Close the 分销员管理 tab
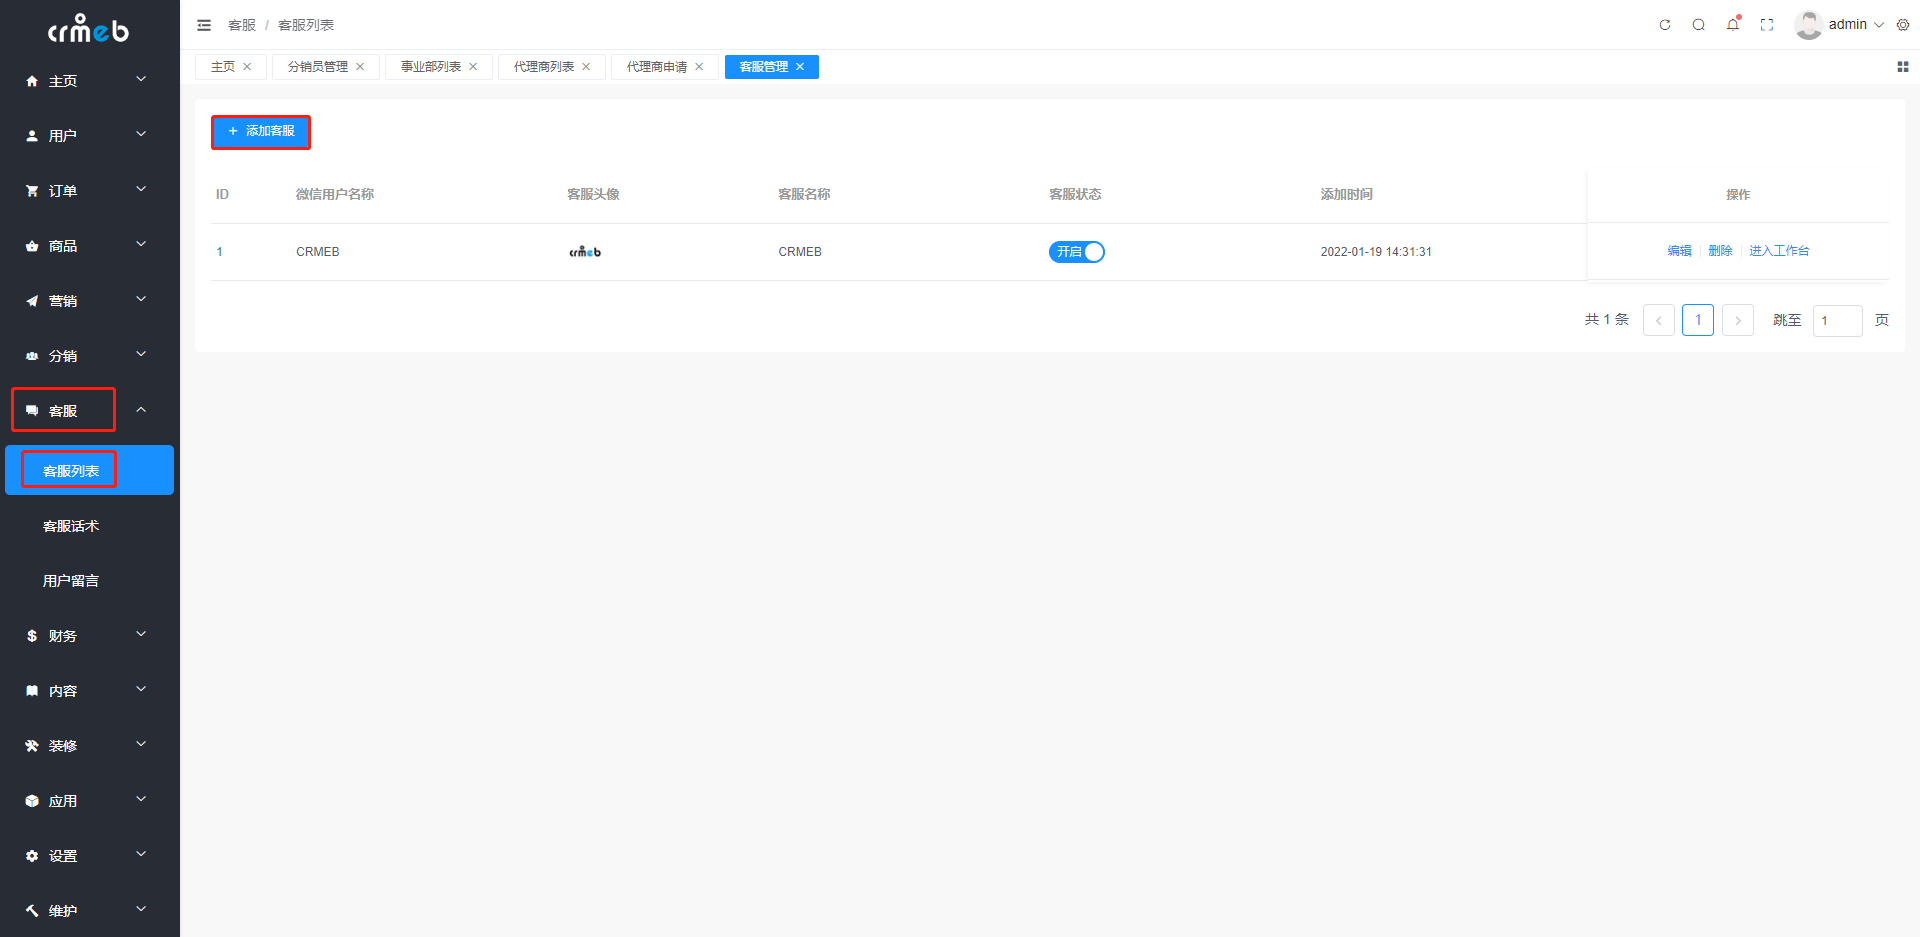 [360, 67]
